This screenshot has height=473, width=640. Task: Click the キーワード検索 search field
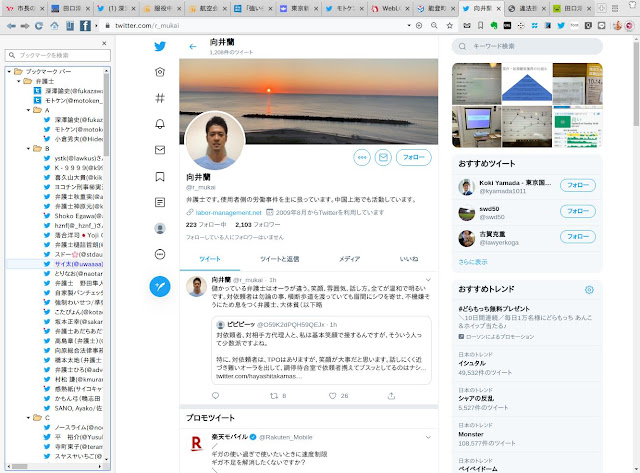point(527,47)
